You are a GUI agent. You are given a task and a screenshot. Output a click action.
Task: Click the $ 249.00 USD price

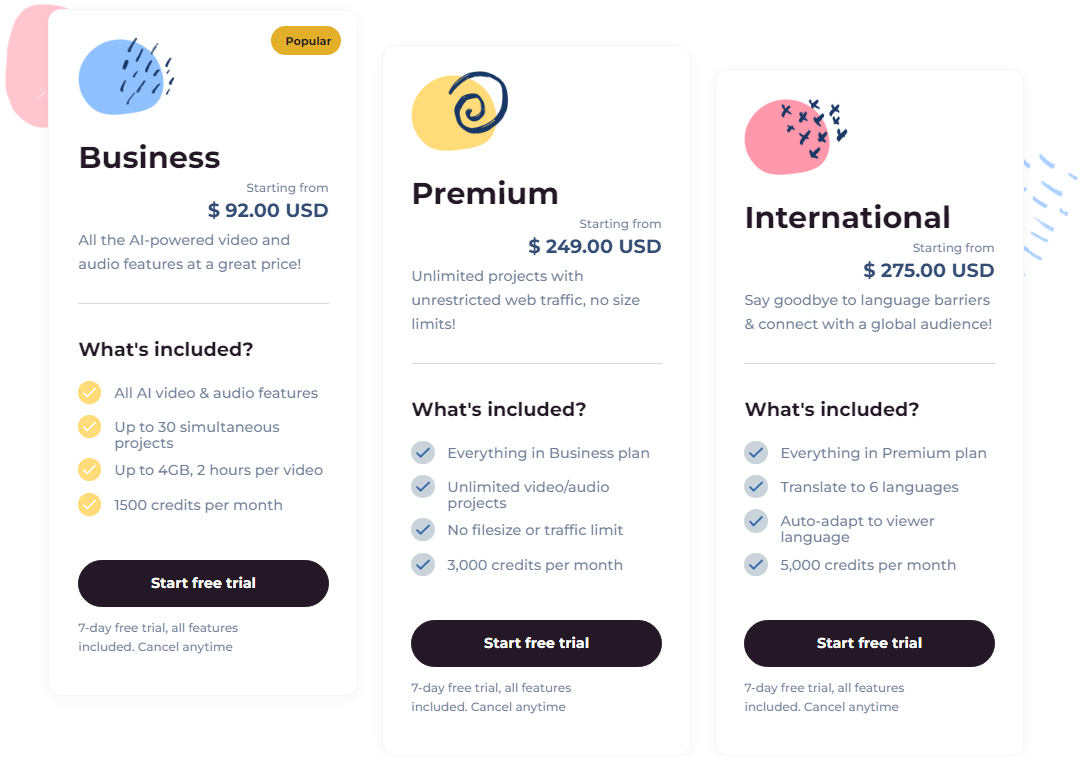(x=595, y=246)
